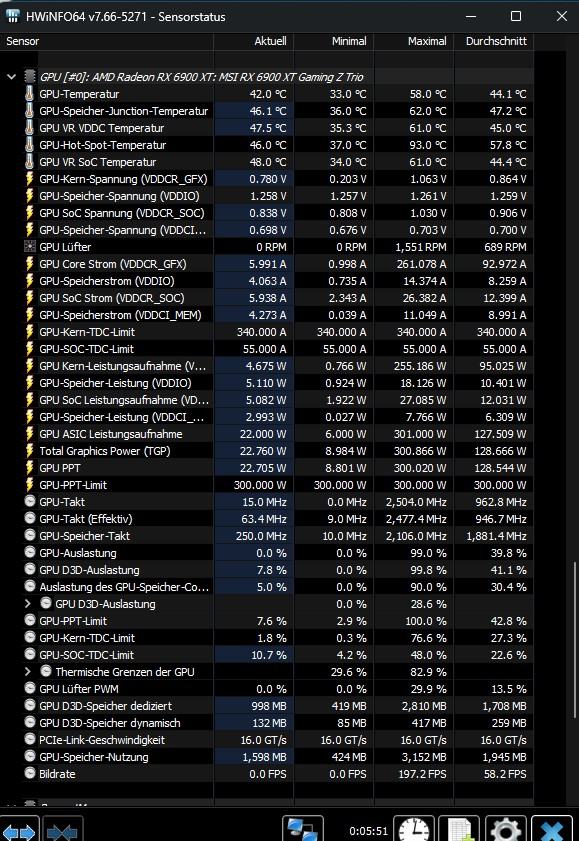Image resolution: width=579 pixels, height=841 pixels.
Task: Click the HWiNFO64 app icon in title bar
Action: (12, 16)
